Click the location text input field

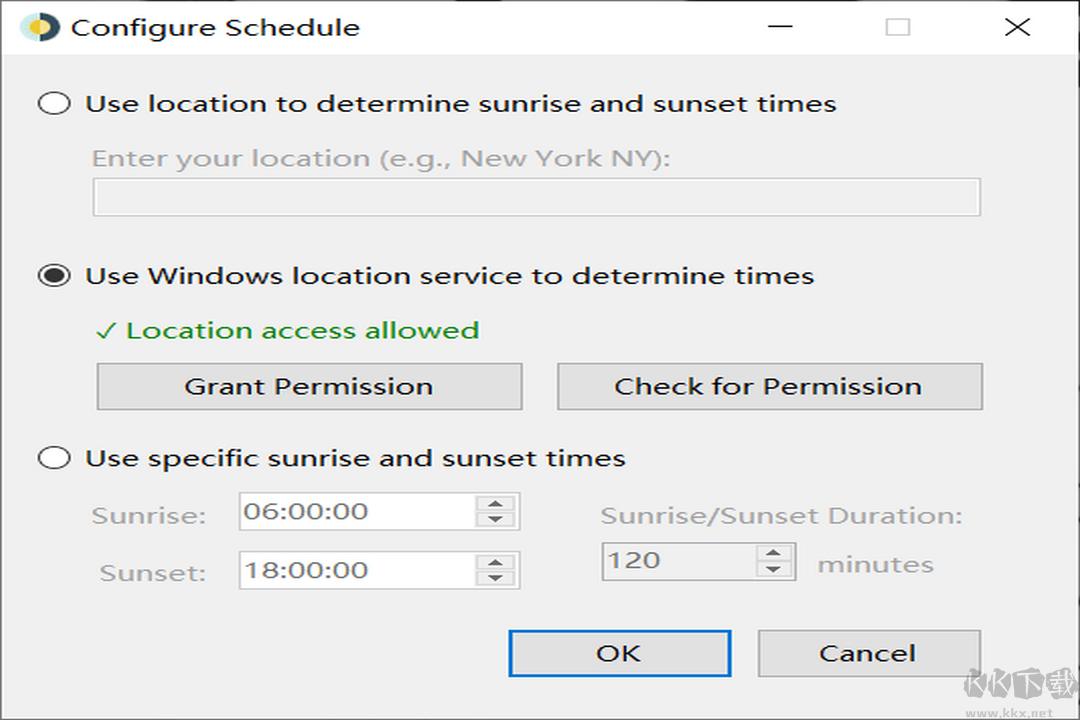[536, 198]
